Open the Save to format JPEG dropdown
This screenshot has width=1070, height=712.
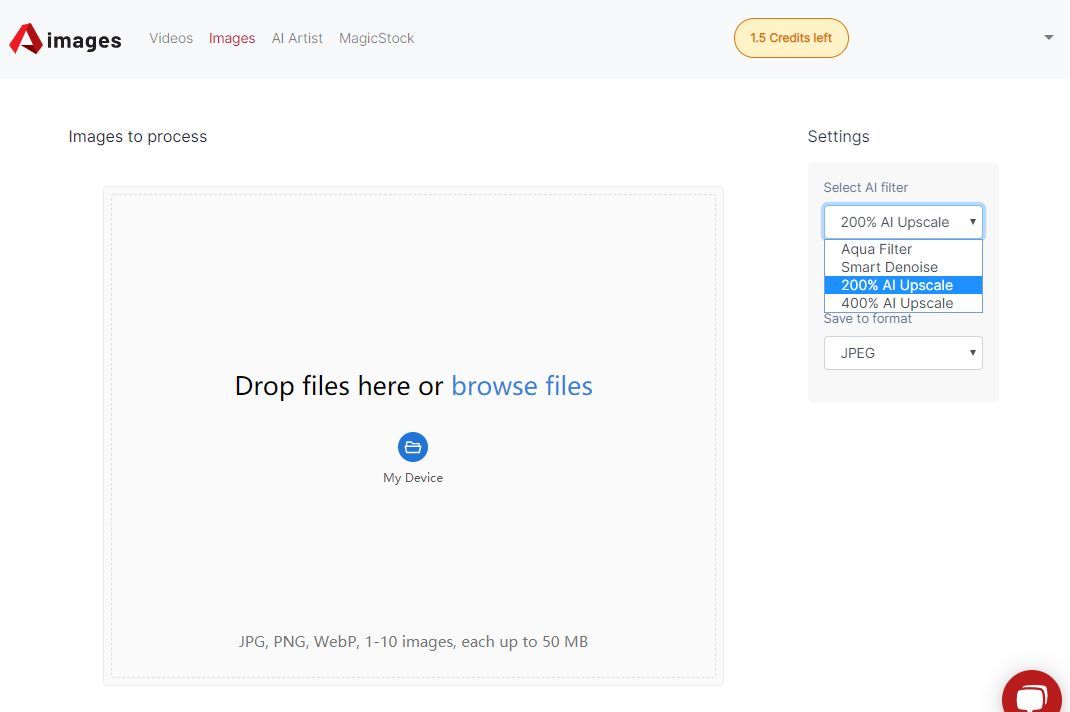(x=903, y=353)
